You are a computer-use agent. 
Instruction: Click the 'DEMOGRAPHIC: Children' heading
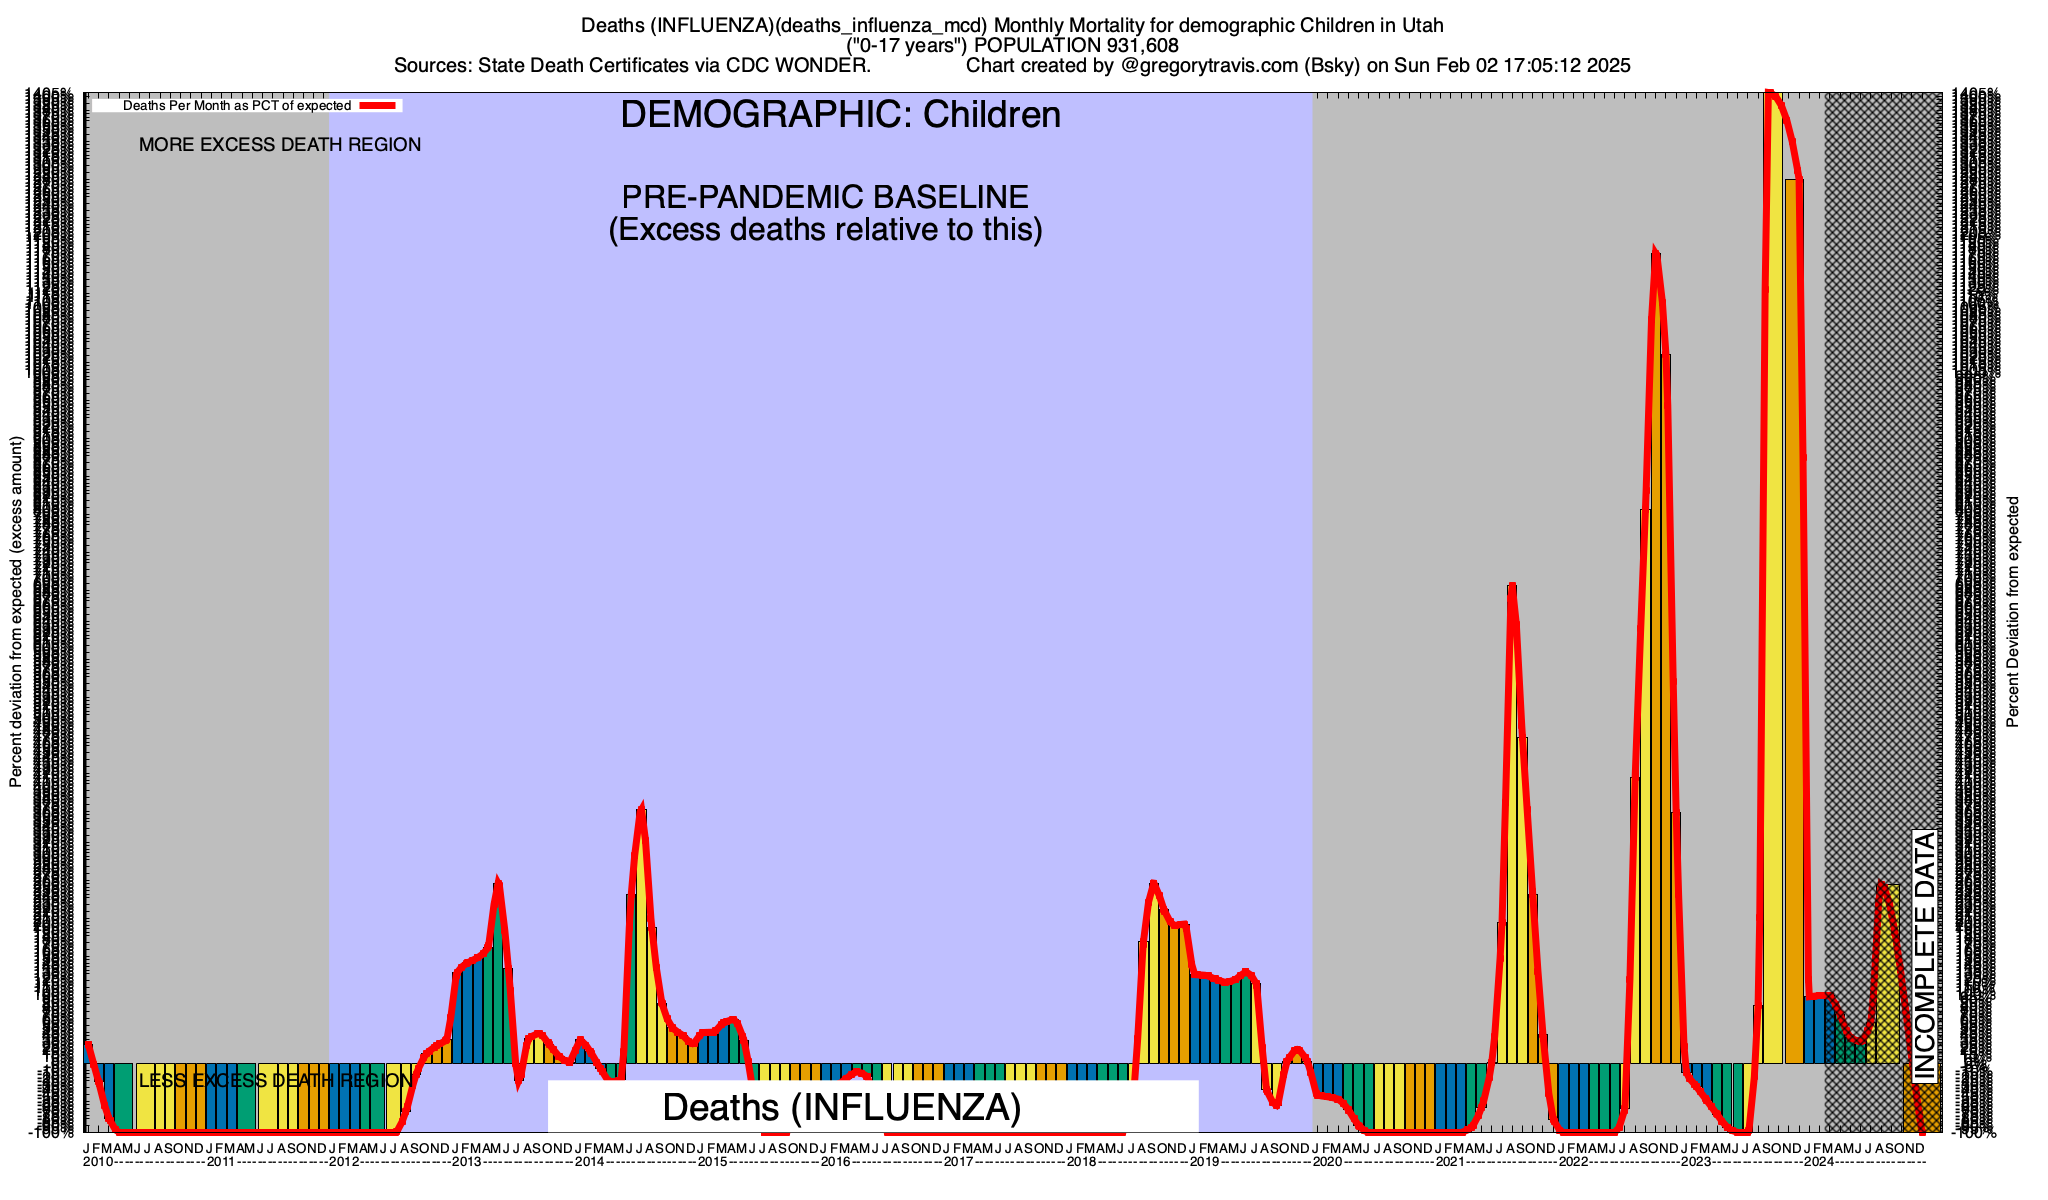[840, 115]
